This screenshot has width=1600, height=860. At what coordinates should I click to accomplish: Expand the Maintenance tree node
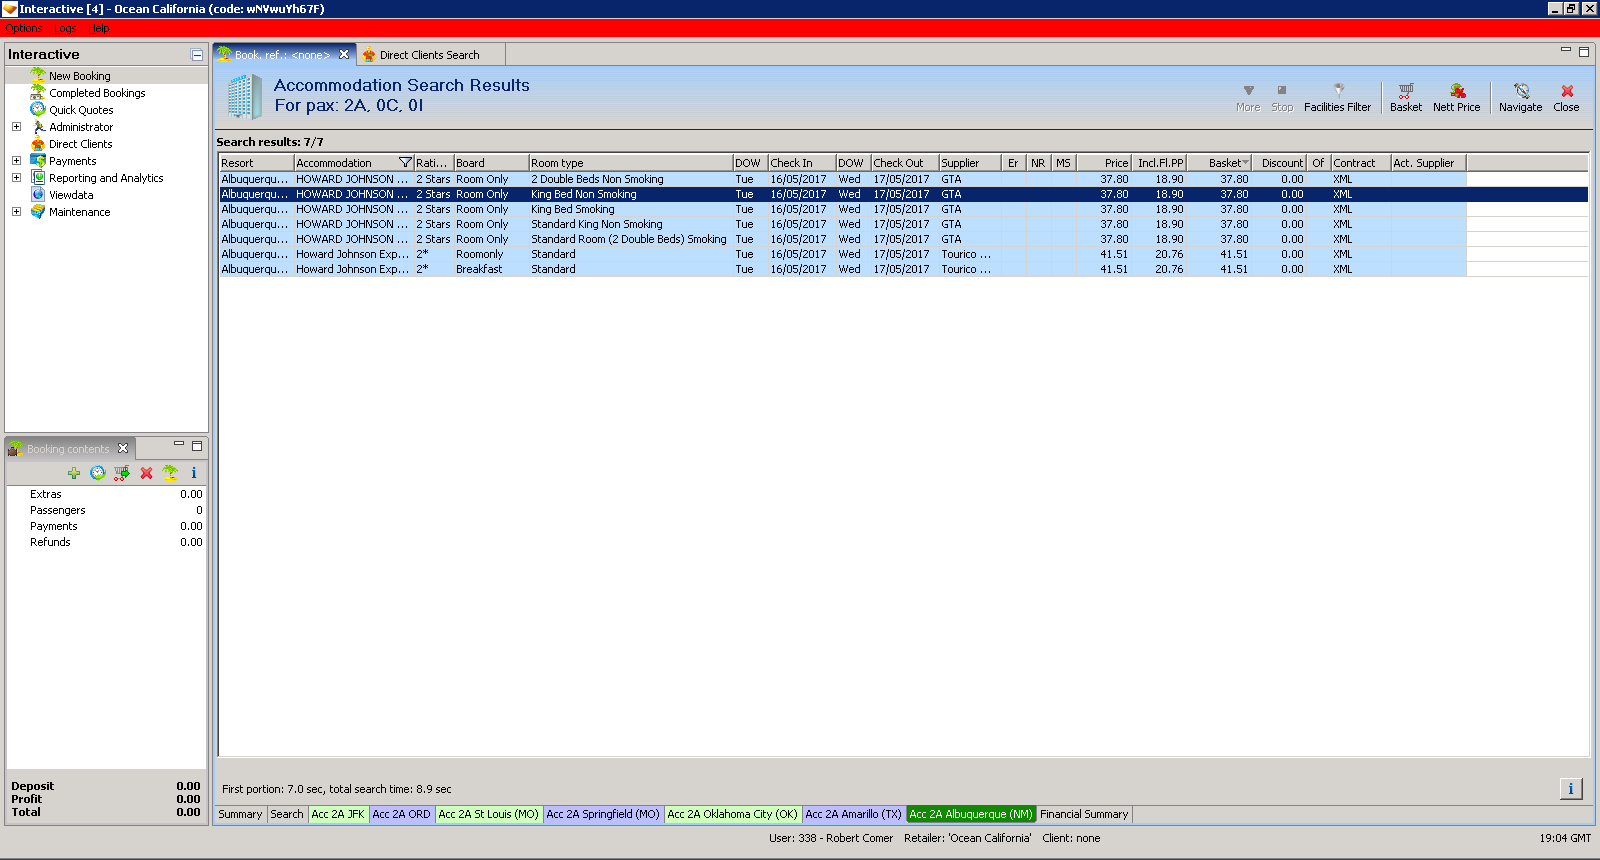(16, 212)
